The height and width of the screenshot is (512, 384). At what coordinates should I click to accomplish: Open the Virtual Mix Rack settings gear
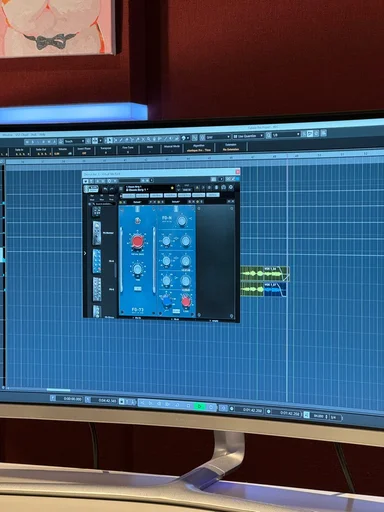pos(231,187)
